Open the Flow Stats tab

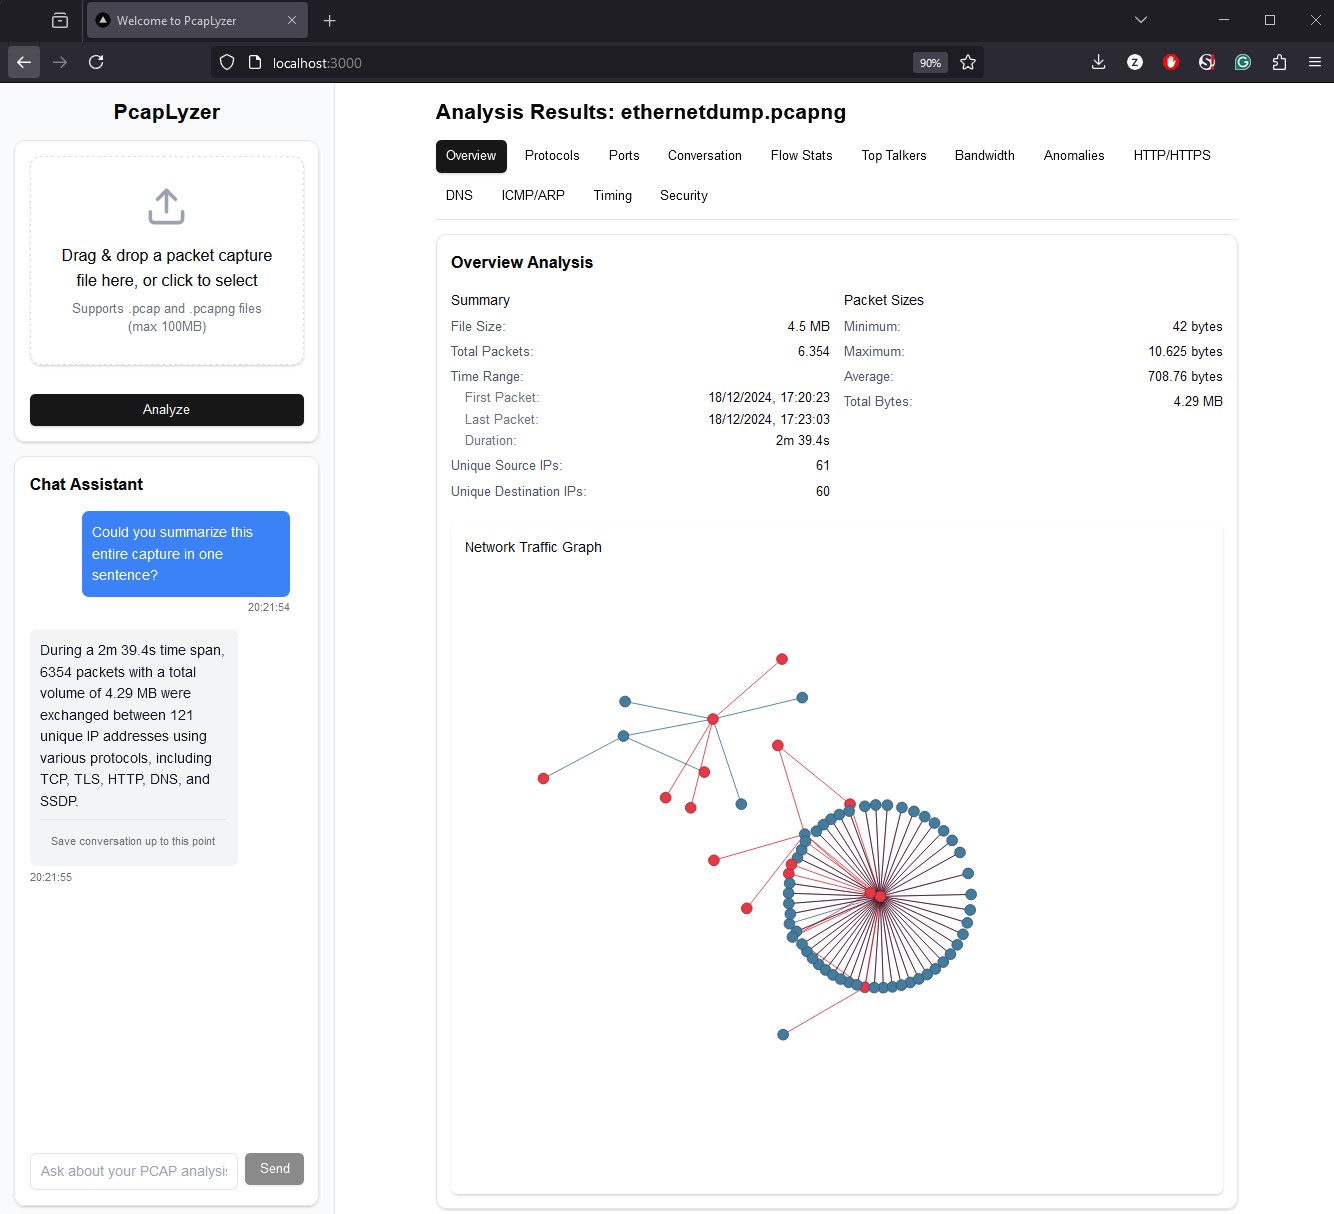click(x=801, y=156)
